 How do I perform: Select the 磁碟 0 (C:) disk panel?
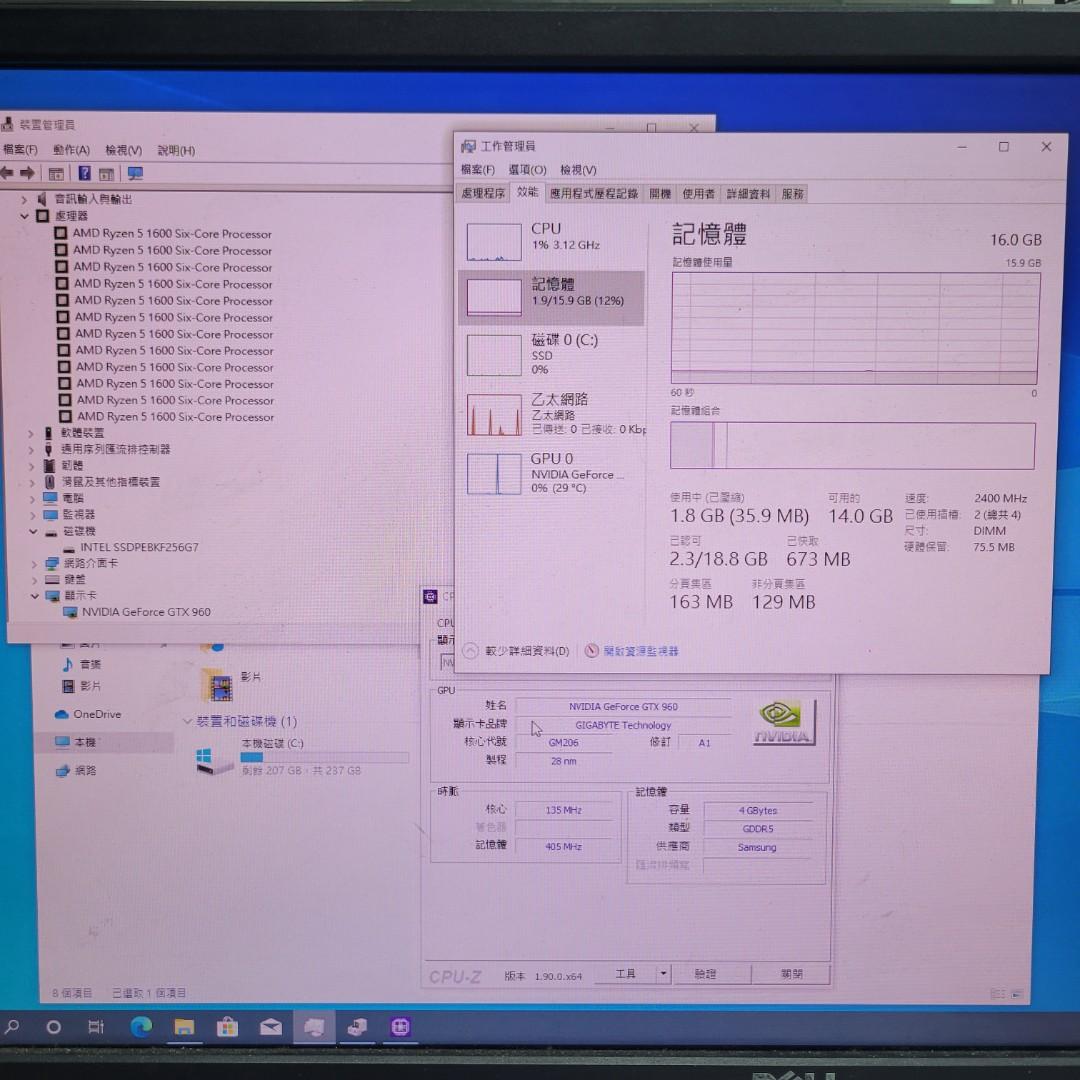coord(551,354)
